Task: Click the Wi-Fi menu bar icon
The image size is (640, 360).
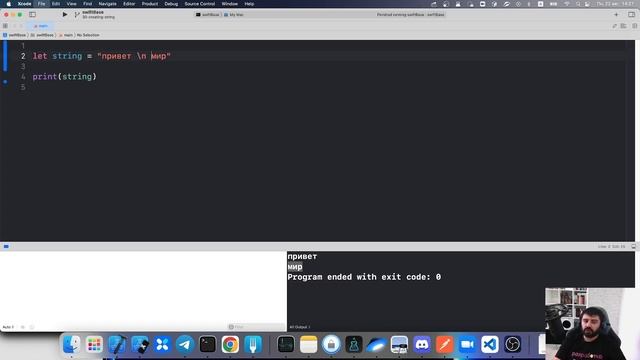Action: coord(567,4)
